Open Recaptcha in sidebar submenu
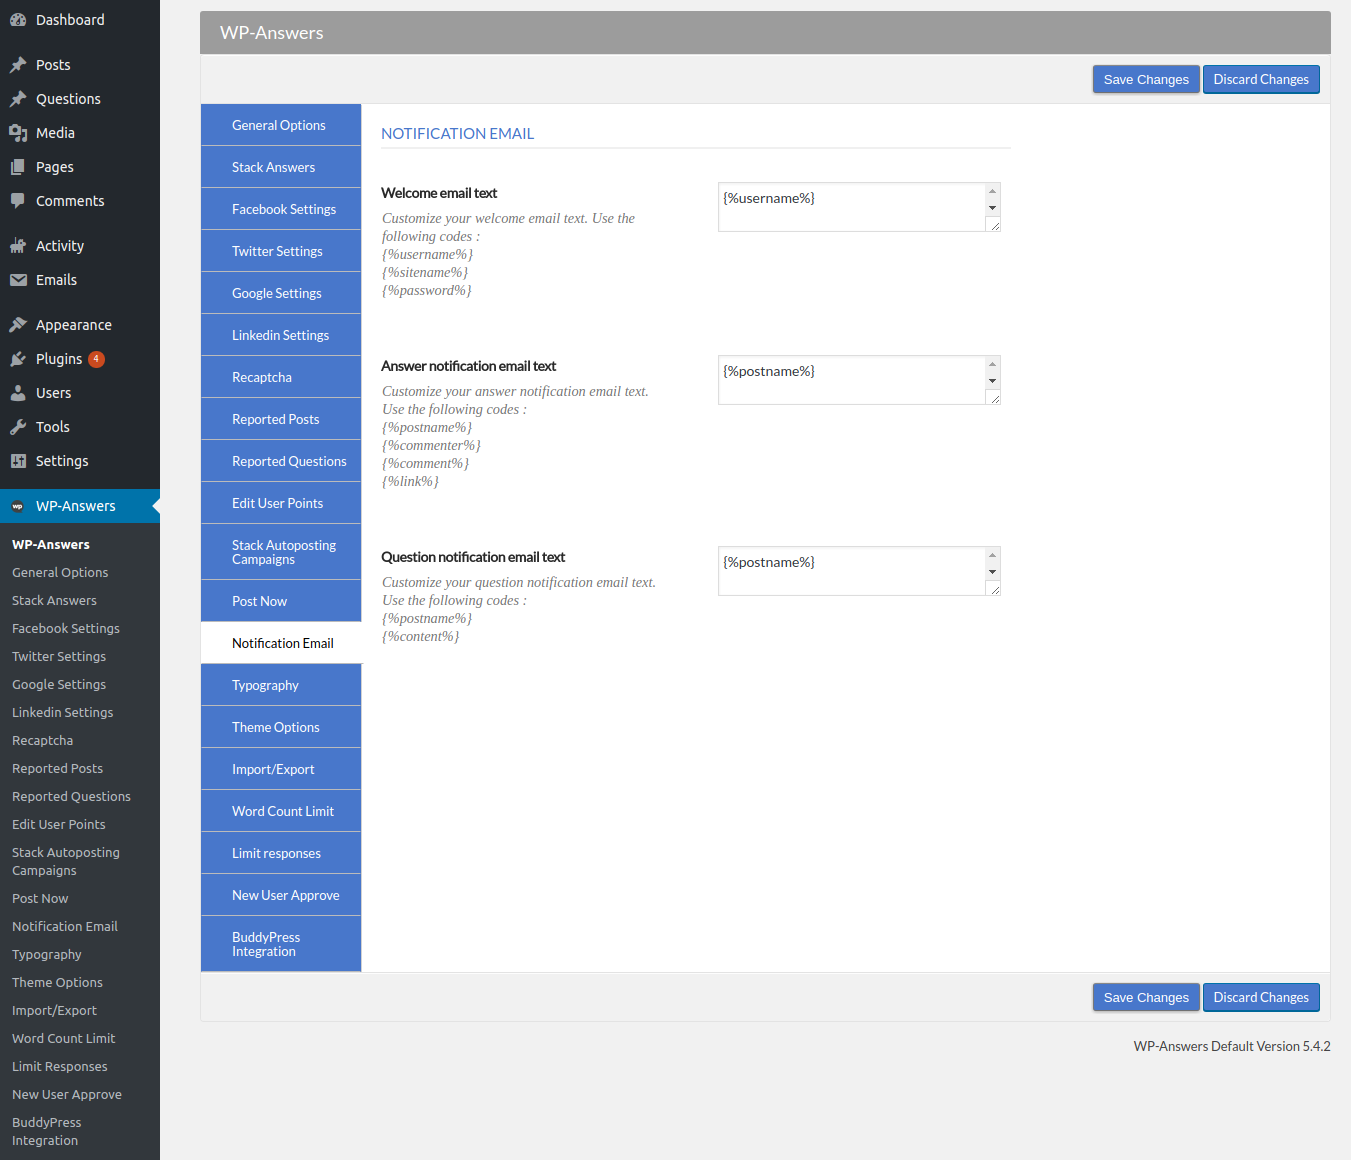 42,741
